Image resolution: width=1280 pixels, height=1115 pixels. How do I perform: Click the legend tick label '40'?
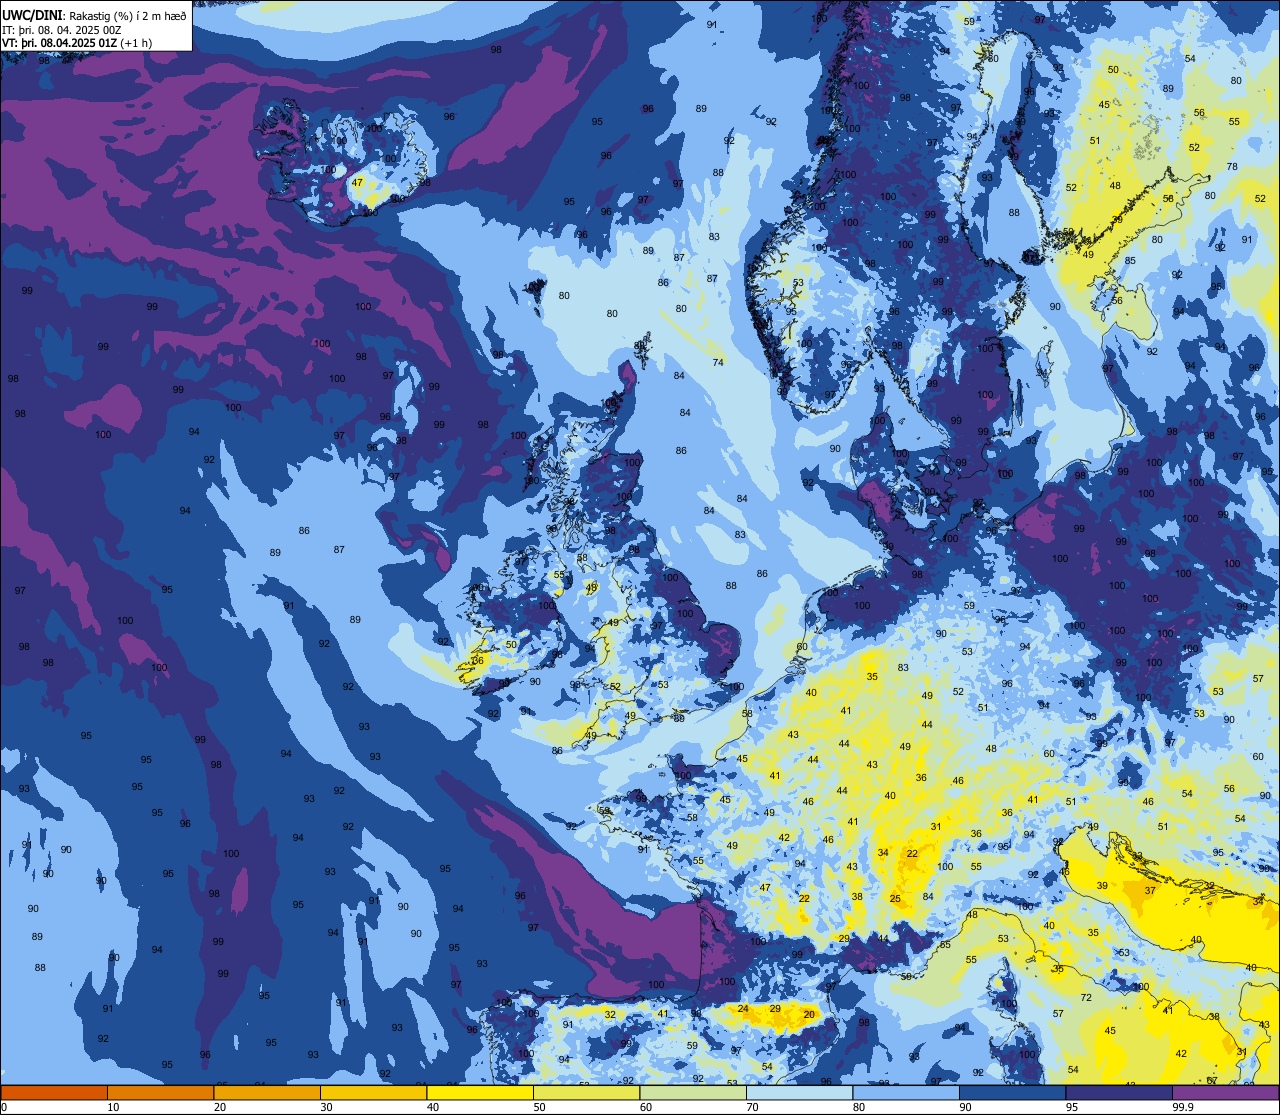(x=433, y=1107)
